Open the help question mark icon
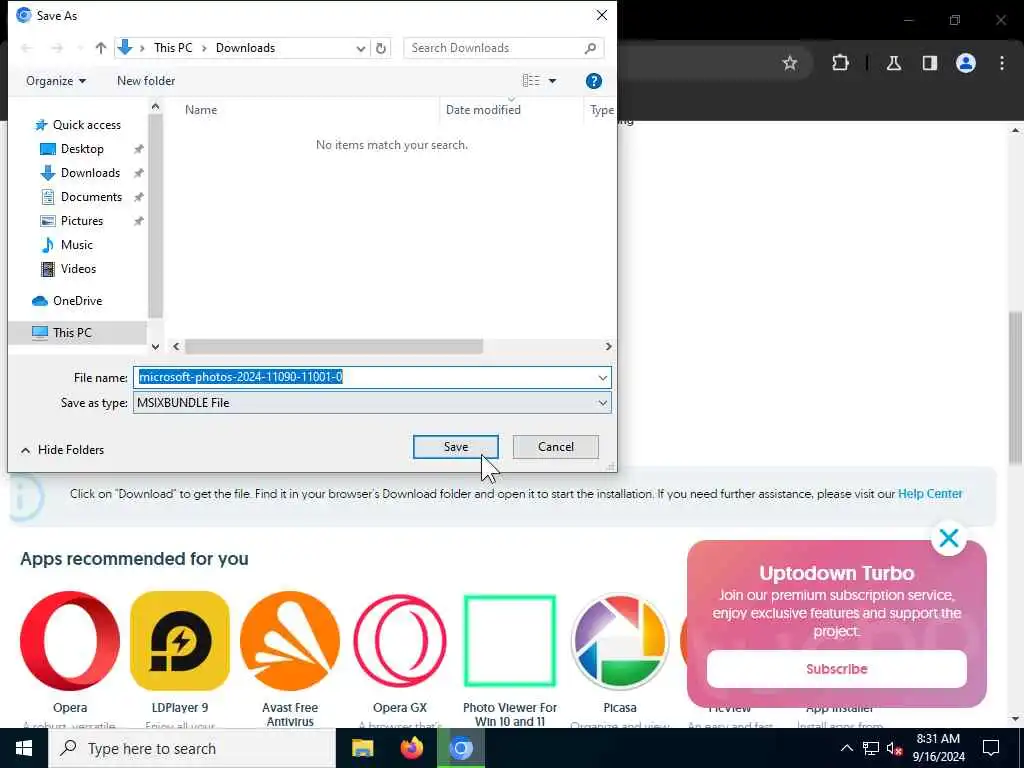Screen dimensions: 1024x768 coord(594,81)
